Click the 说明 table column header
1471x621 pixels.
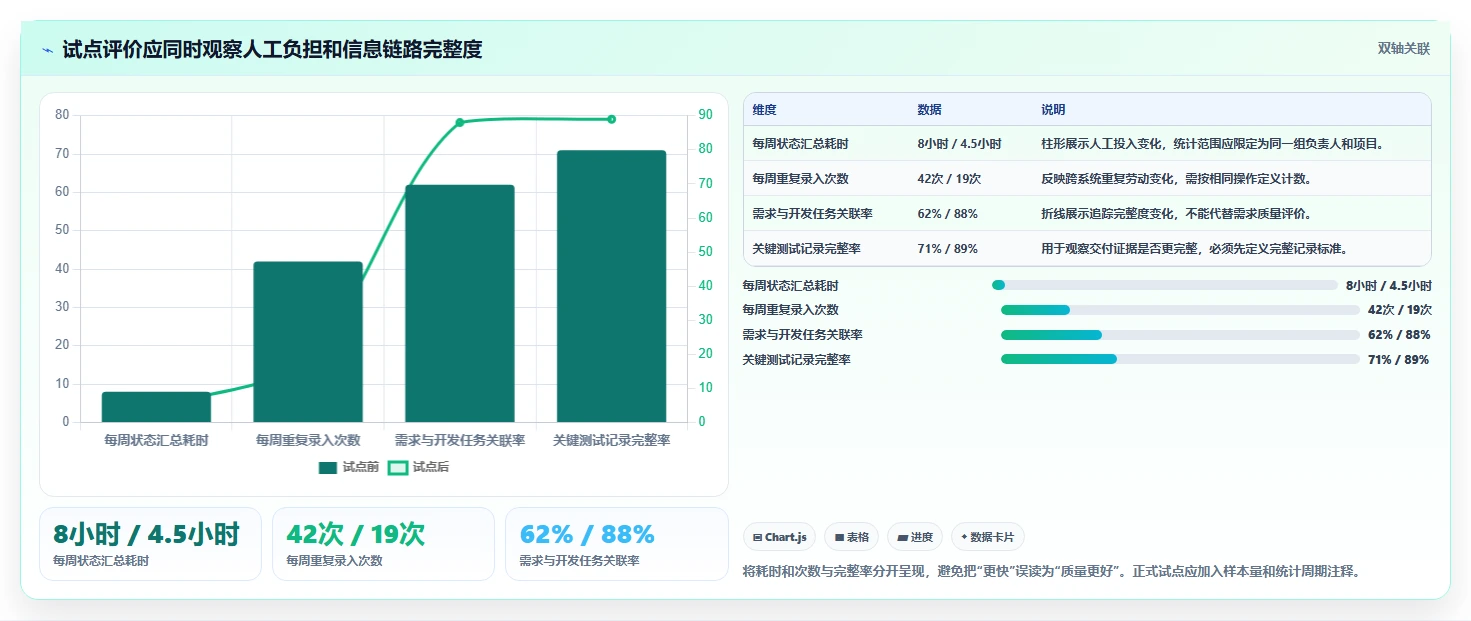point(1053,110)
